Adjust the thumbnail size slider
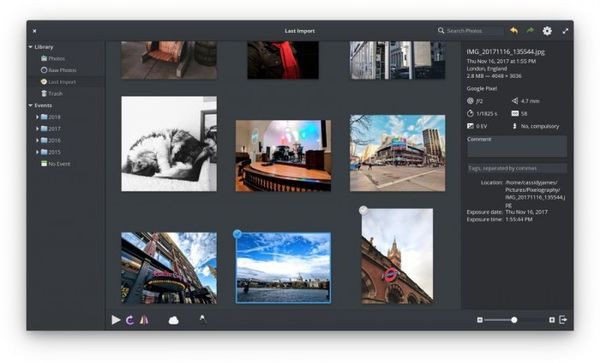 pos(514,320)
